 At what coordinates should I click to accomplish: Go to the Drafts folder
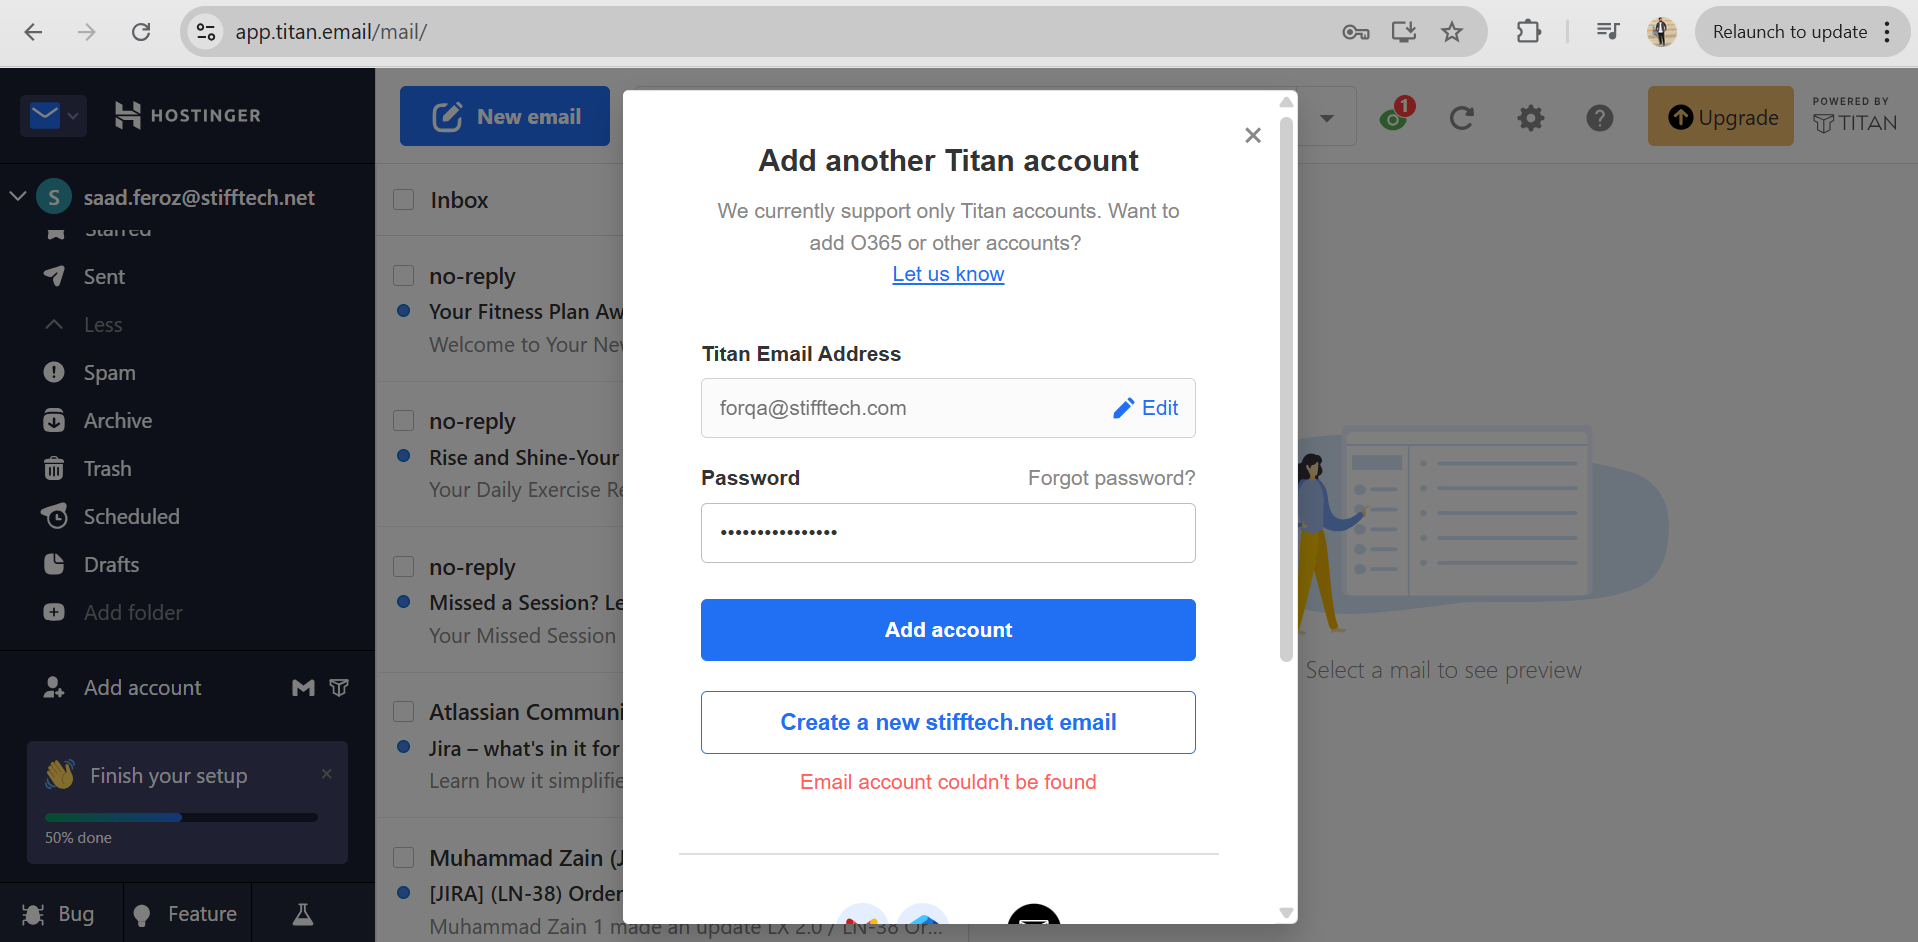[111, 565]
